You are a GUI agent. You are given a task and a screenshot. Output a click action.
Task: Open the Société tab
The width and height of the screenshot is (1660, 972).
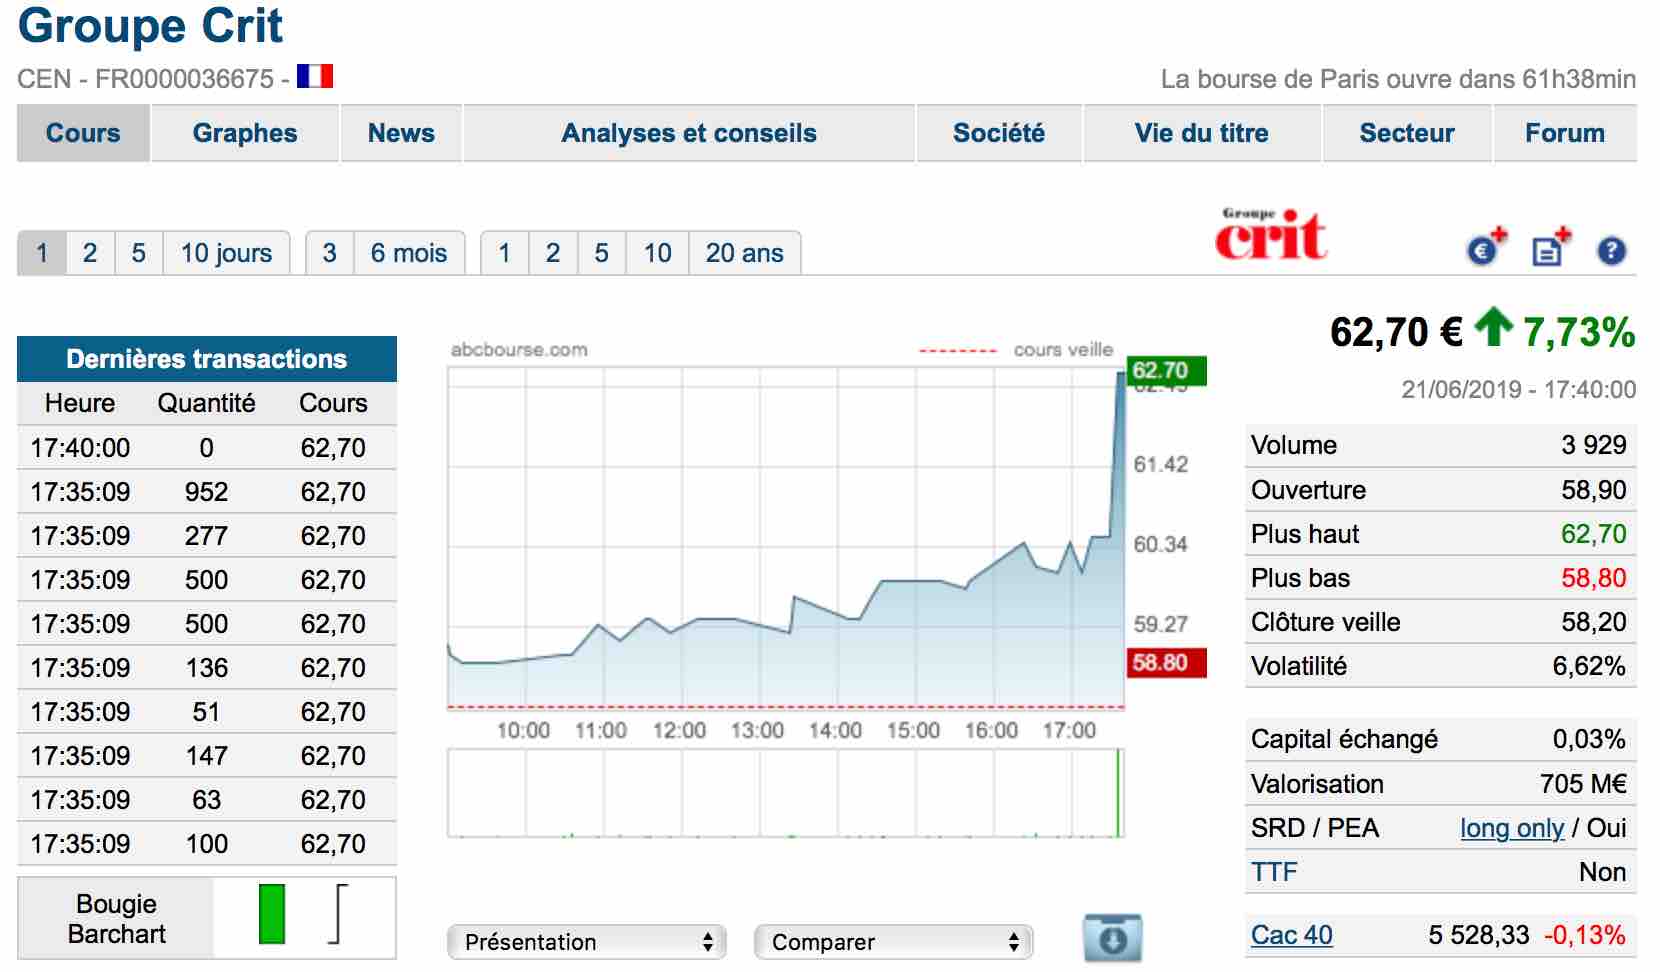coord(999,133)
